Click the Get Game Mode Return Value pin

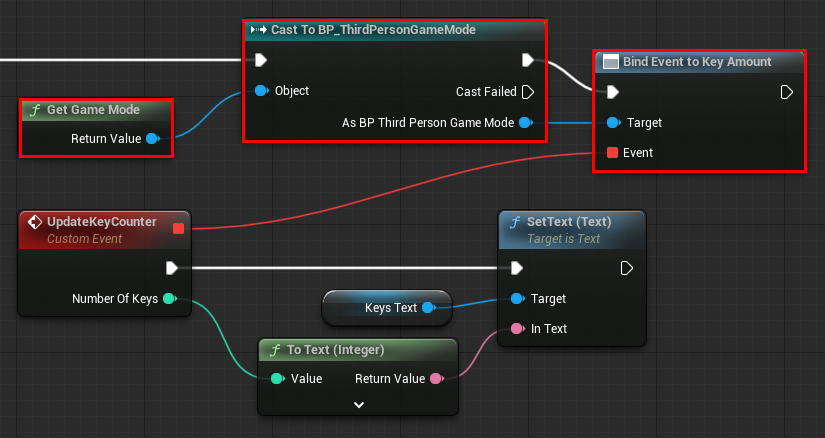153,138
